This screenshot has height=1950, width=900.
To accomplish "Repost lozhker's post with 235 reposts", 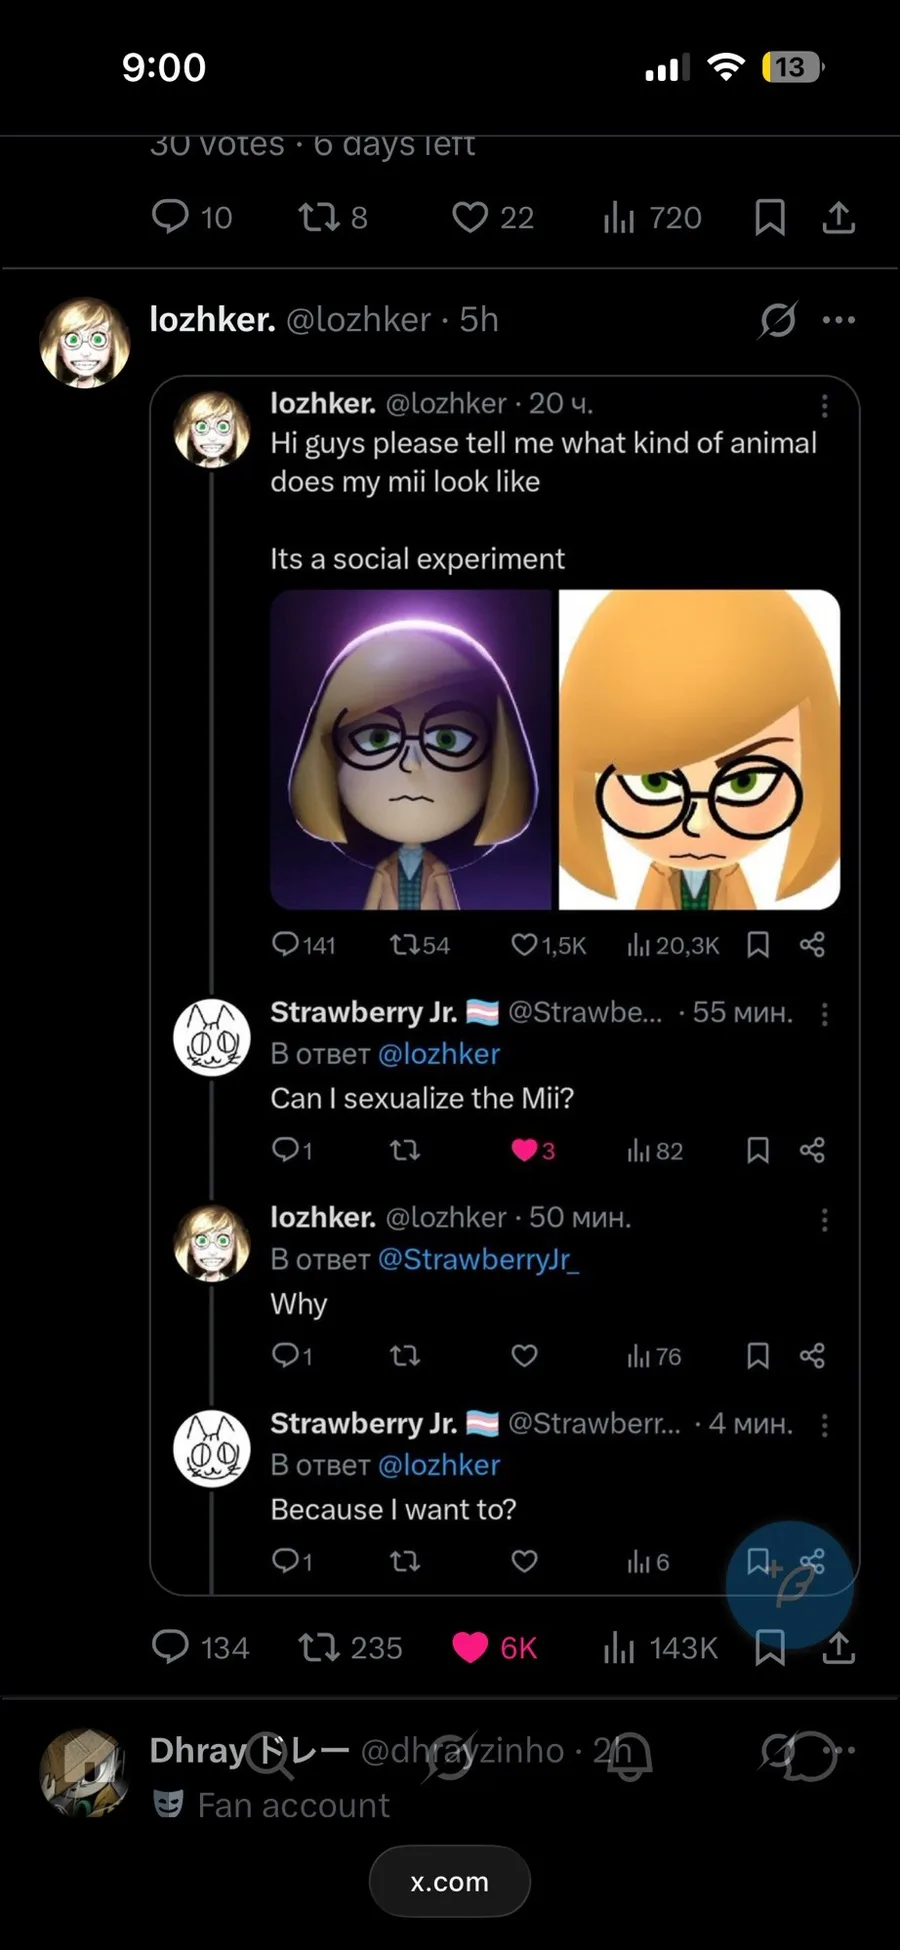I will coord(319,1647).
